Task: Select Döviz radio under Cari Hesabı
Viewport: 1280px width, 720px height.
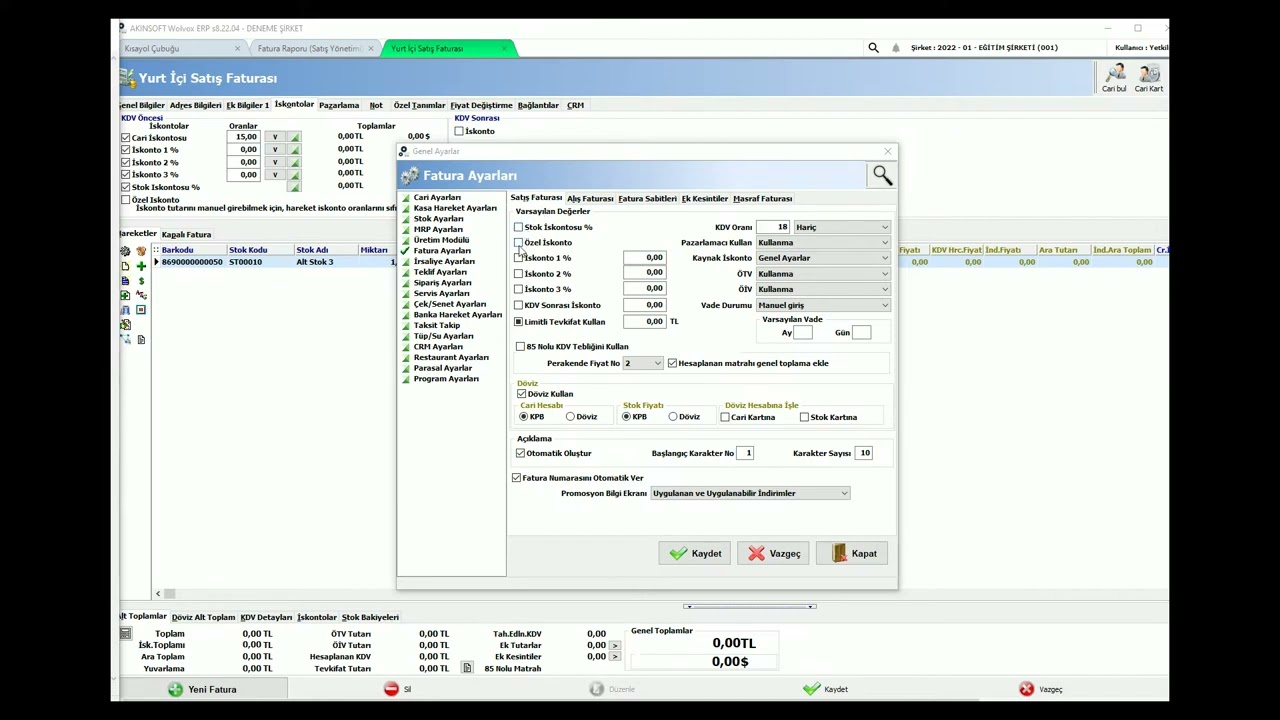Action: click(x=570, y=417)
